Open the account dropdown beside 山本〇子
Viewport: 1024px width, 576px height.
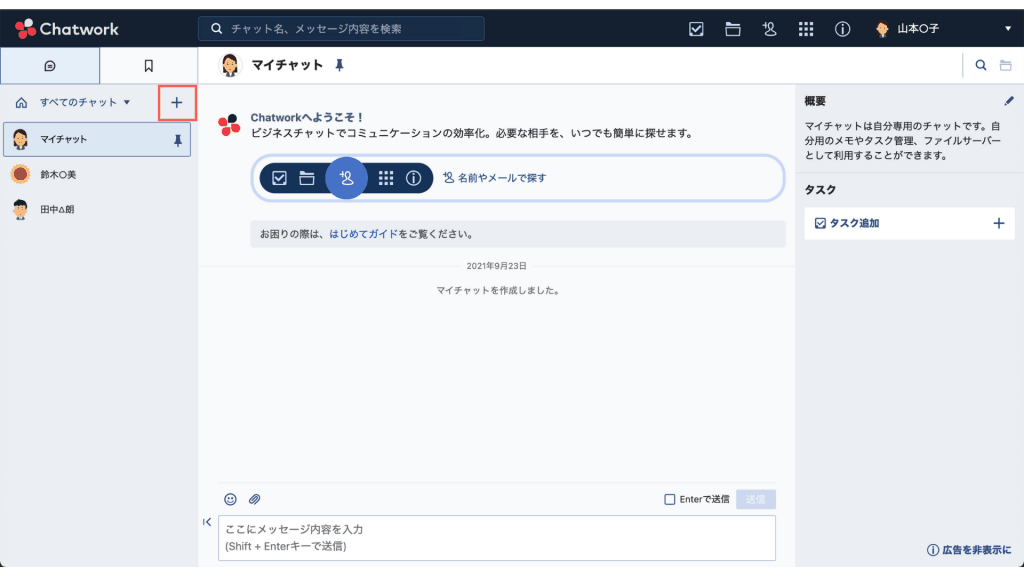pyautogui.click(x=1008, y=28)
